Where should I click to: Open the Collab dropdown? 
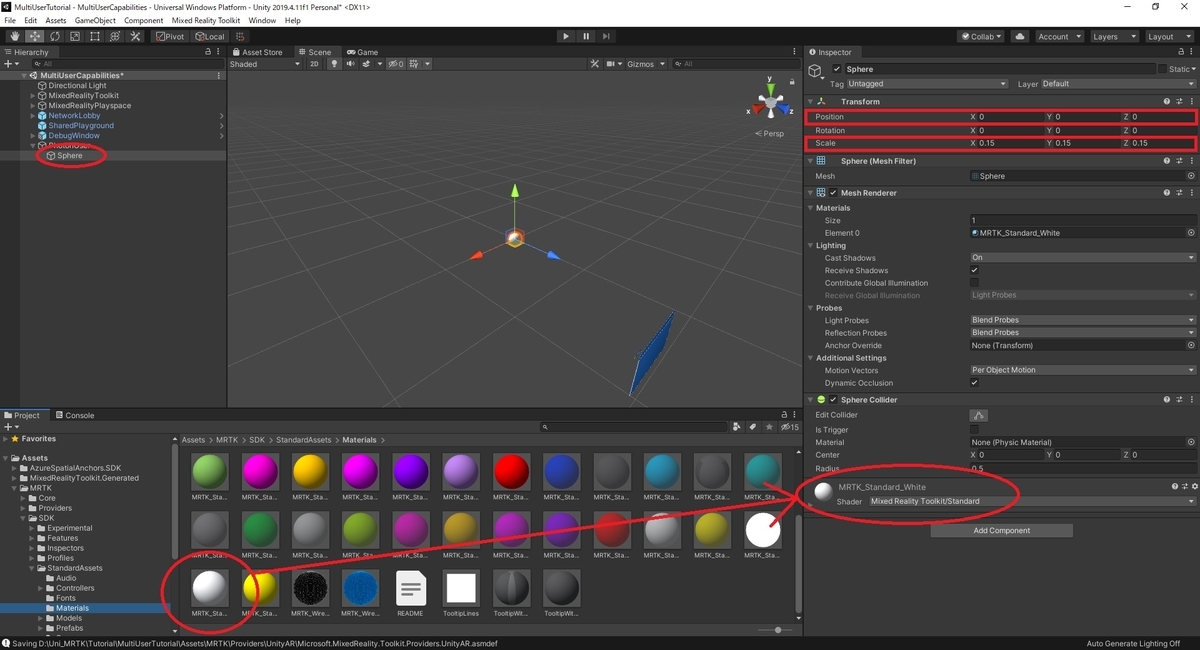coord(982,36)
